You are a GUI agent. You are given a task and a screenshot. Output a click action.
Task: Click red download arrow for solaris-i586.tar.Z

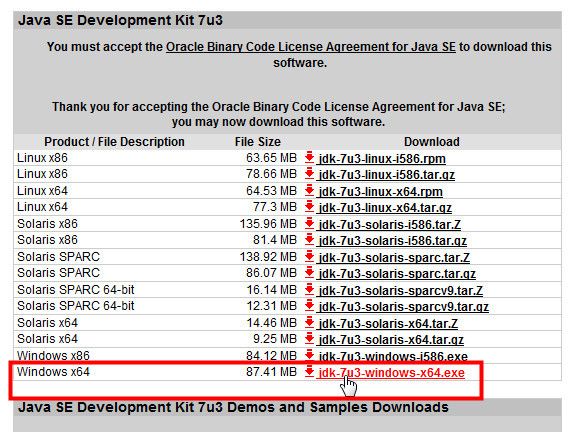pyautogui.click(x=309, y=223)
